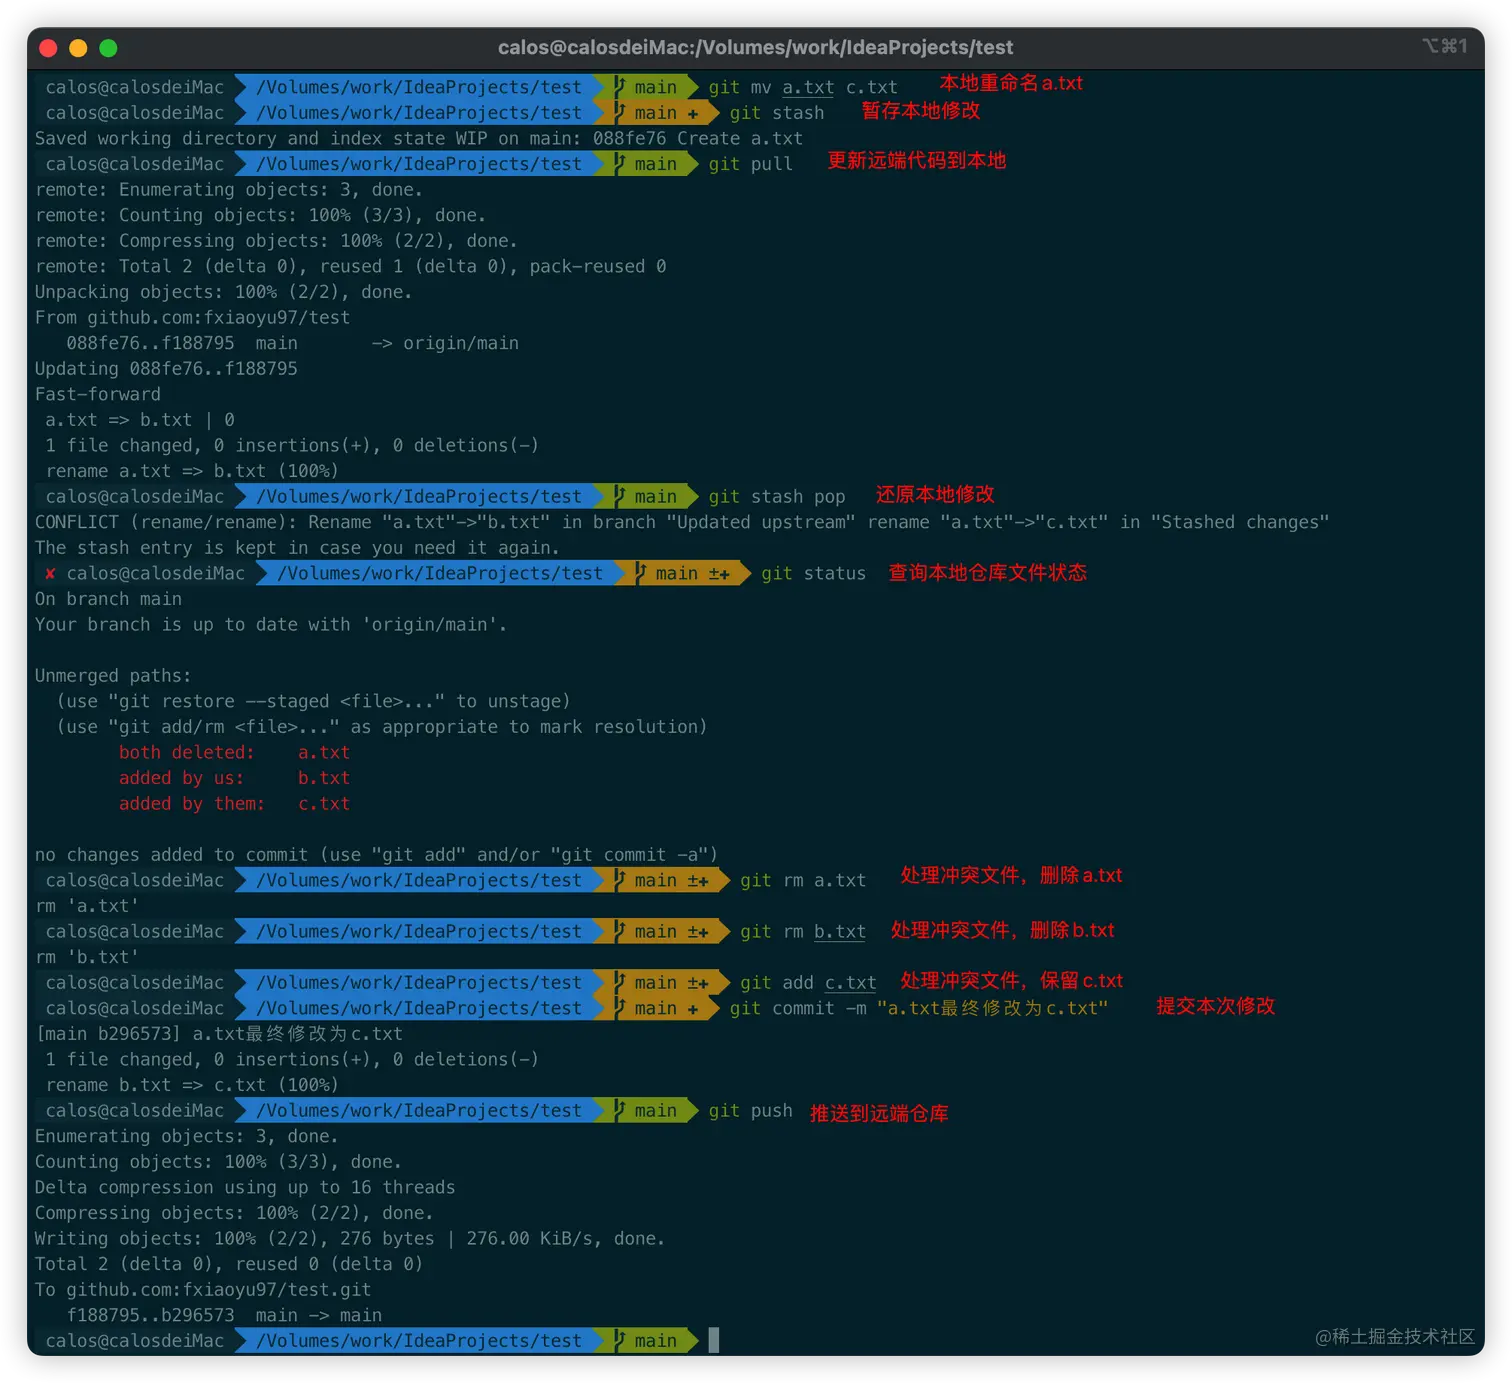This screenshot has height=1383, width=1512.
Task: Click the "git restore --staged" hint line
Action: pyautogui.click(x=313, y=702)
